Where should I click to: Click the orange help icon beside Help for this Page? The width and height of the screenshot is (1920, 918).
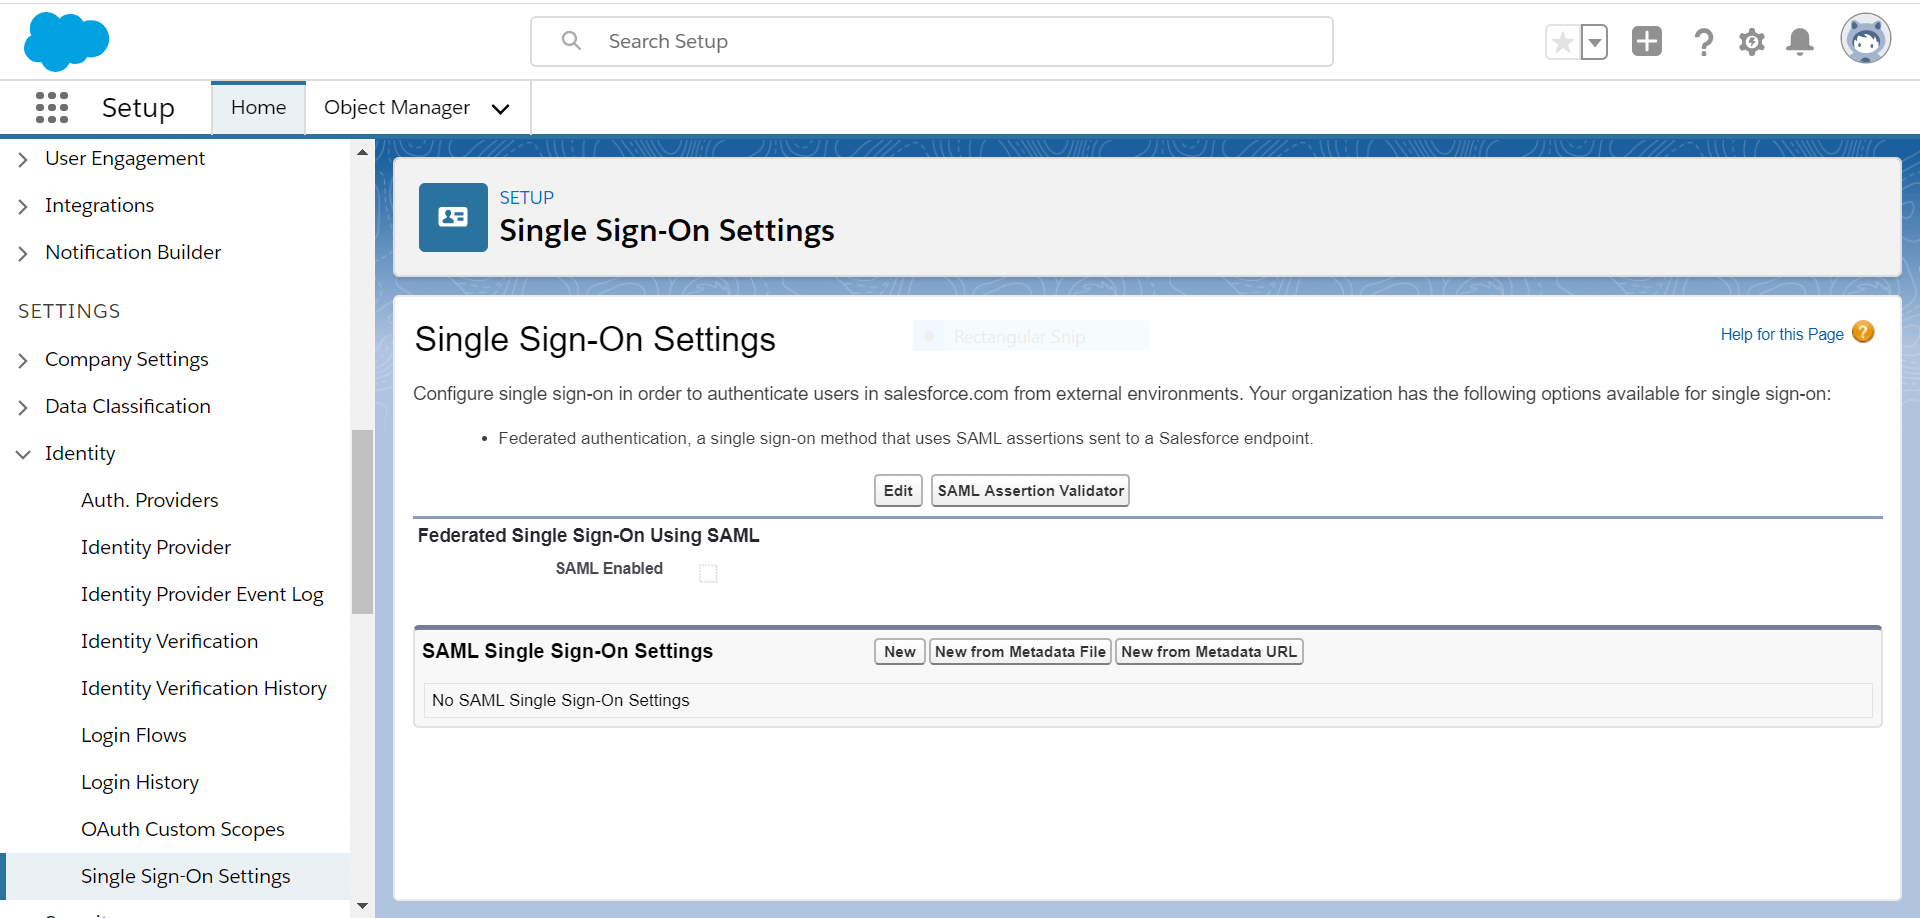point(1863,332)
